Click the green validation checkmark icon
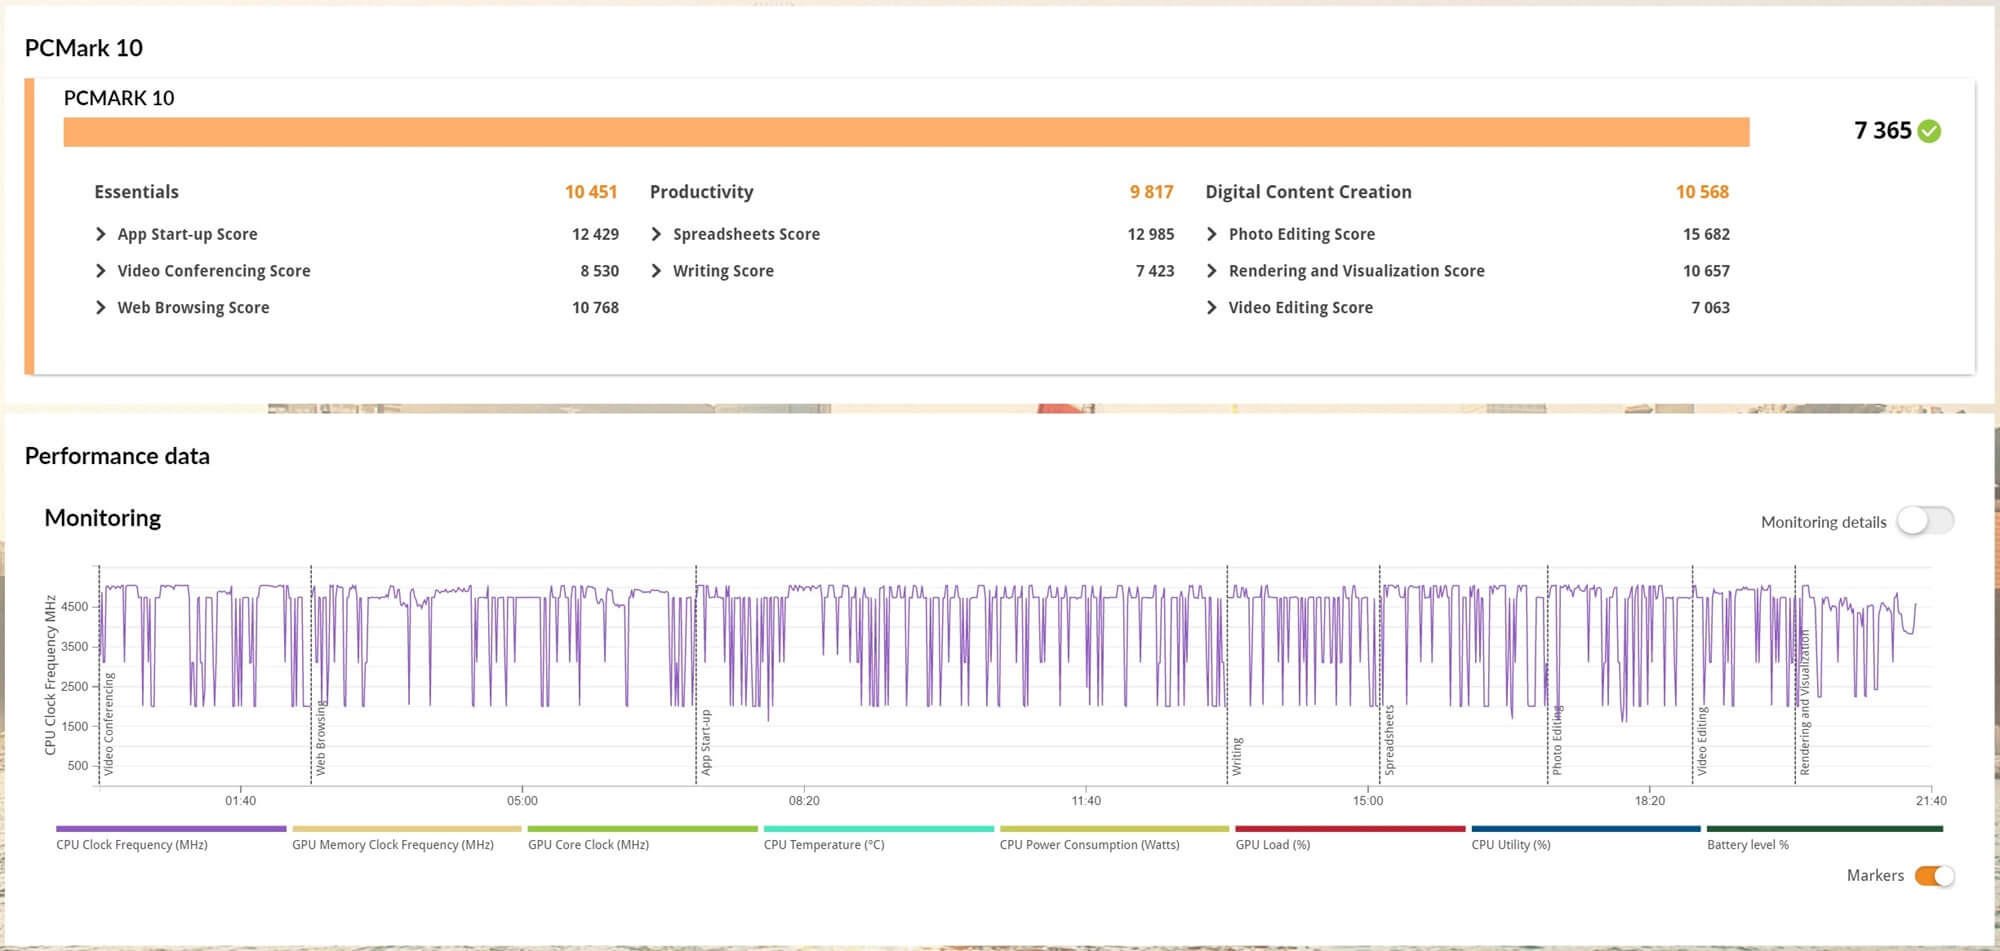 tap(1930, 131)
